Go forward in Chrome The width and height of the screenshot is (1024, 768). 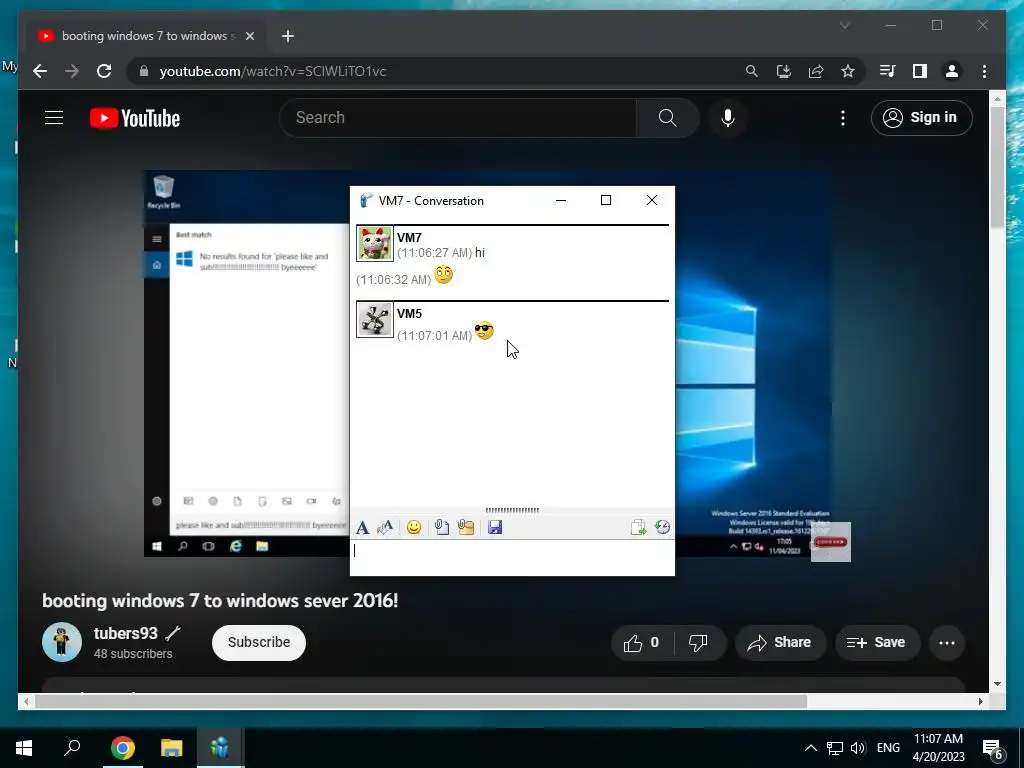pos(72,71)
